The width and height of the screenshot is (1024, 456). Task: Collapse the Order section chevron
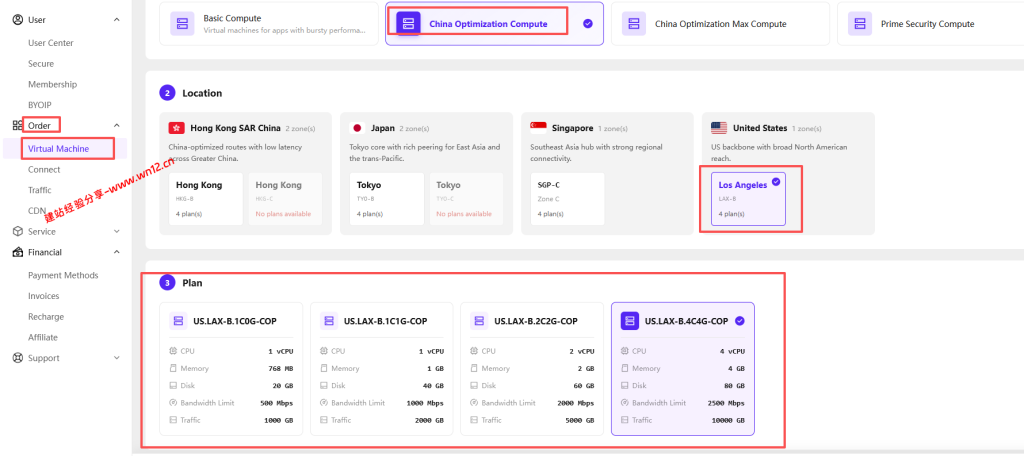117,125
